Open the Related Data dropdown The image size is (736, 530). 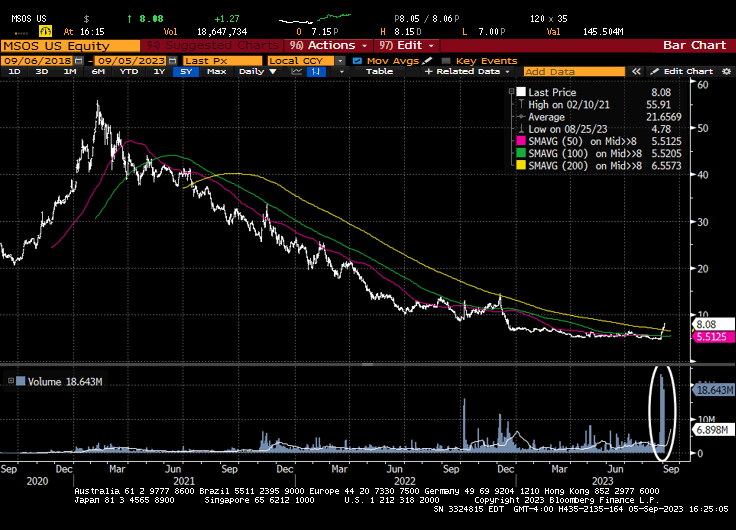pyautogui.click(x=467, y=71)
